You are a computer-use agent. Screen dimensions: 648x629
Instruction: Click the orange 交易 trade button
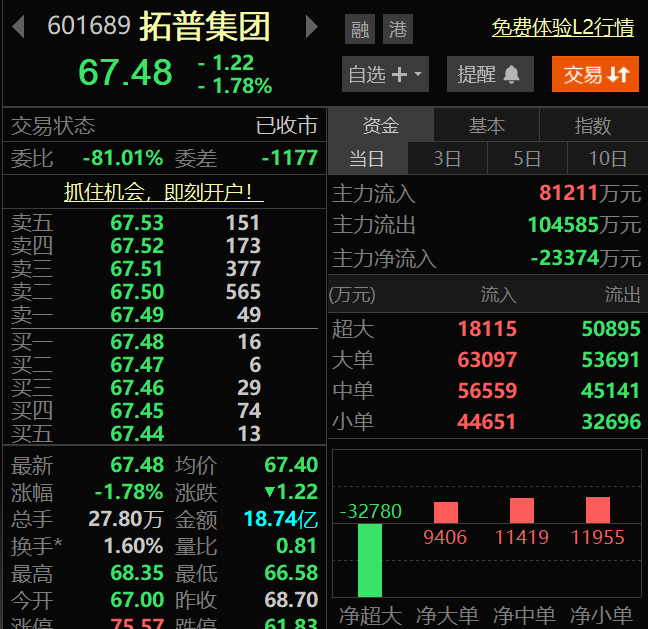tap(595, 74)
